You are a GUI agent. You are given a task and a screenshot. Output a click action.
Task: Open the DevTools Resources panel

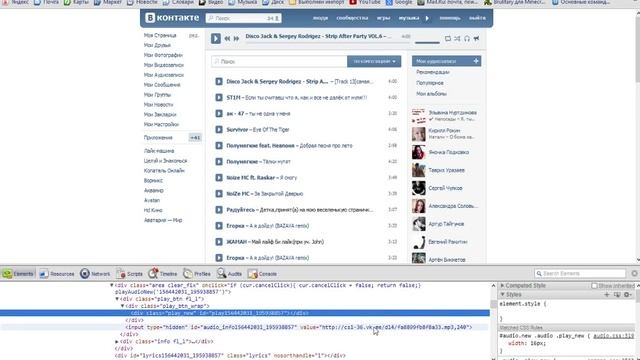coord(57,274)
